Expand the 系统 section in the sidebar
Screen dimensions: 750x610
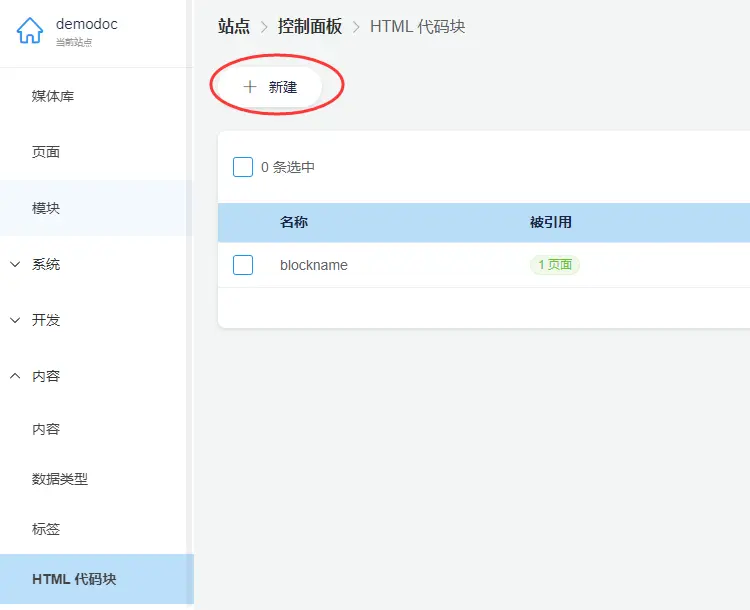(x=15, y=264)
